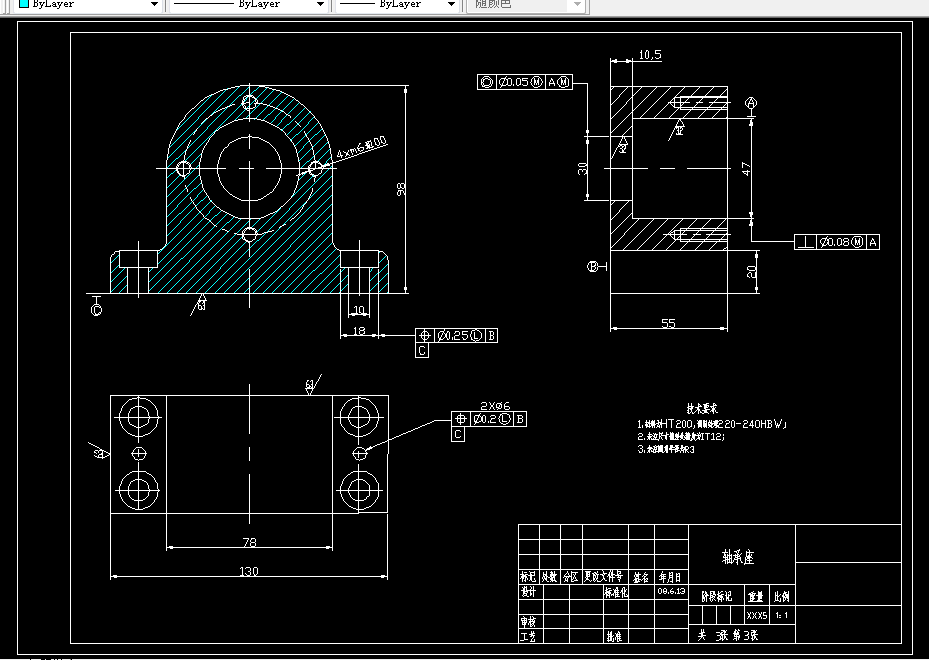Select the 标记 title block cell
The image size is (929, 660).
click(528, 576)
